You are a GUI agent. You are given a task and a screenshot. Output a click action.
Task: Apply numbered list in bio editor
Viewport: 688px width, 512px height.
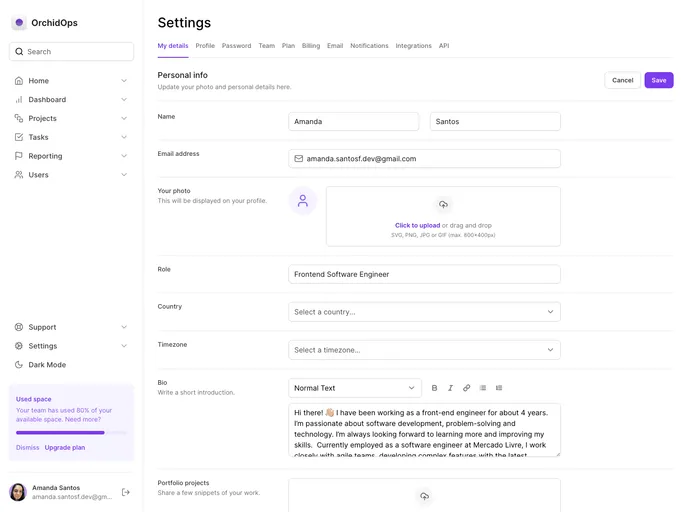(499, 388)
